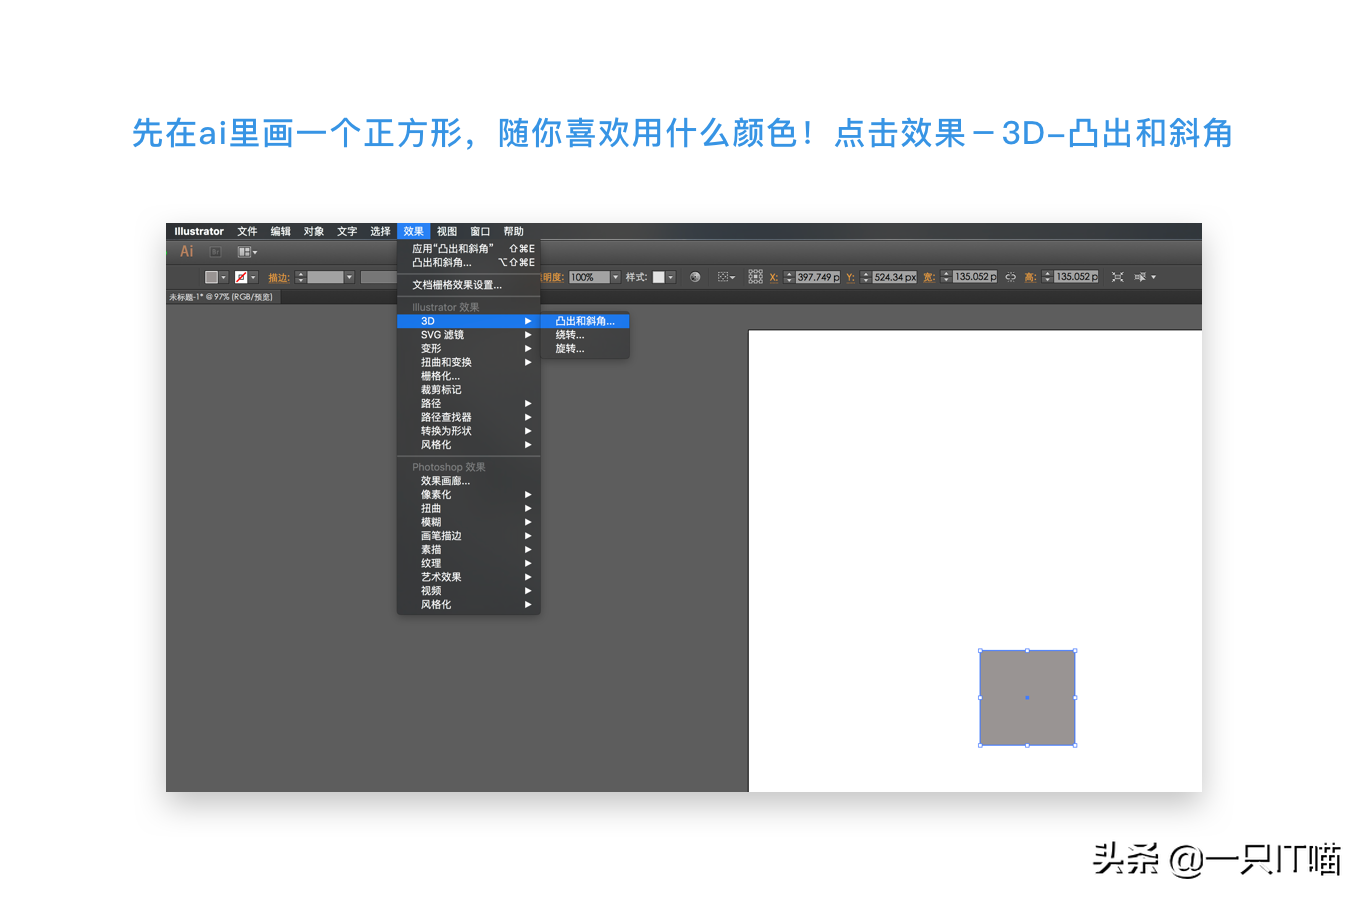
Task: Open the 文件 menu
Action: point(247,231)
